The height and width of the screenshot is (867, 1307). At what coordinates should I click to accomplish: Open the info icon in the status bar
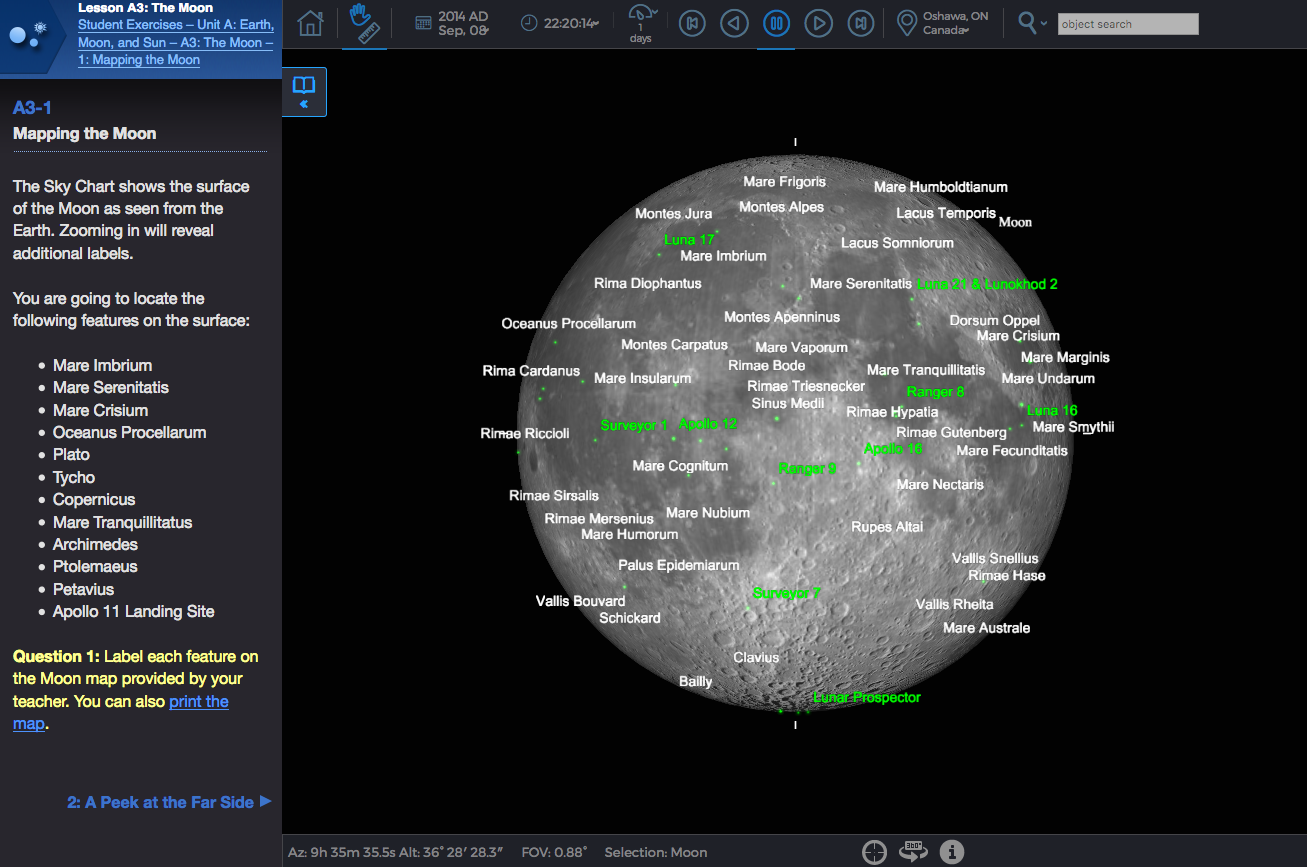pyautogui.click(x=952, y=852)
